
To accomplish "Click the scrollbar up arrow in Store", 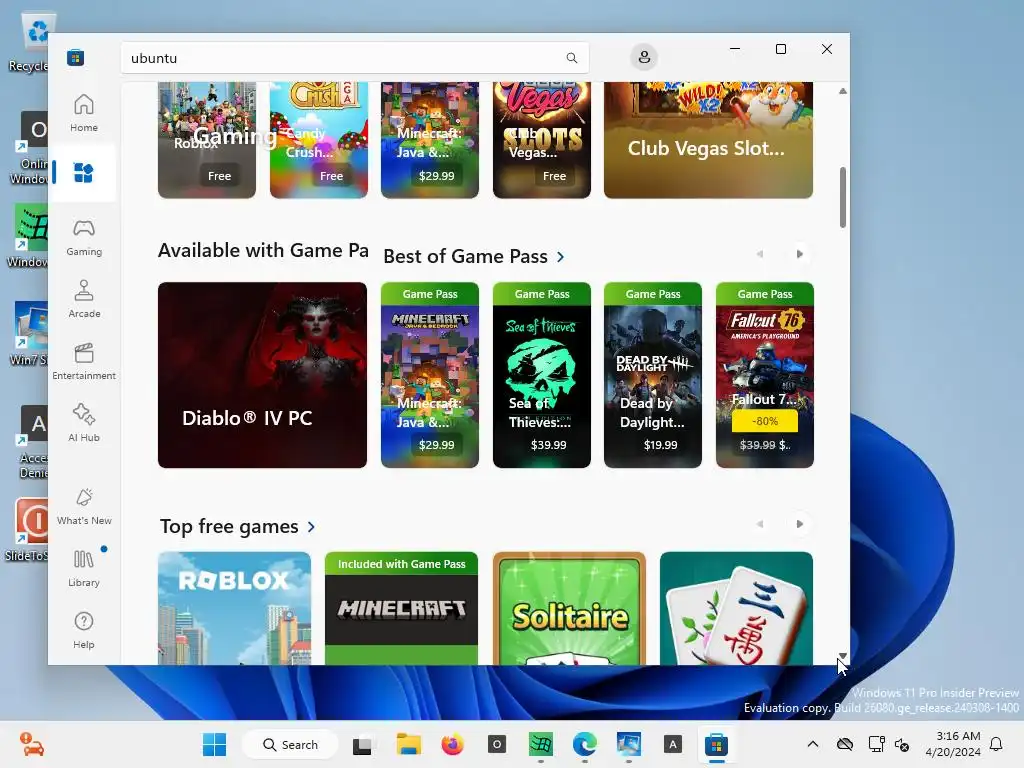I will pos(842,91).
